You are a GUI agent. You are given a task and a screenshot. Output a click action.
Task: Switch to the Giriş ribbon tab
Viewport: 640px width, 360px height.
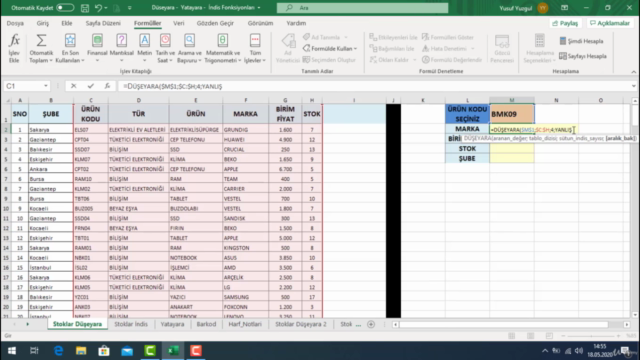point(42,23)
